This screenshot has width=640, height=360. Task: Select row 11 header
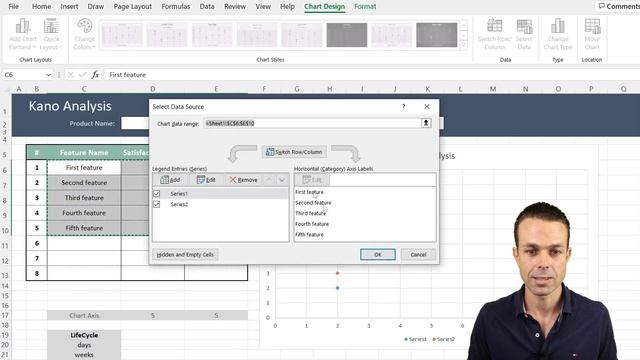point(5,246)
